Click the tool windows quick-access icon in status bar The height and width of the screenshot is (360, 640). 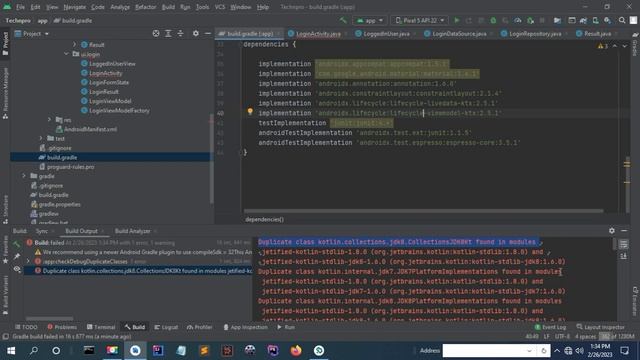pos(5,337)
